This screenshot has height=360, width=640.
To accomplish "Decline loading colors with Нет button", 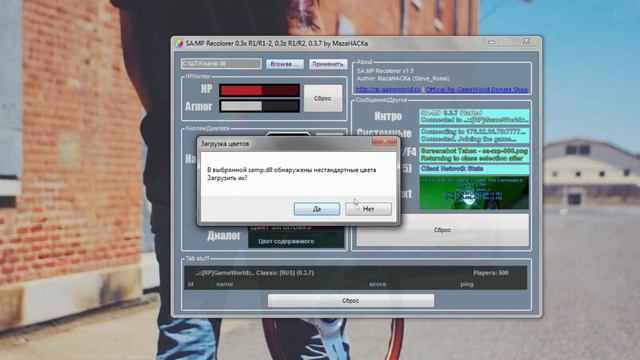I will pos(368,209).
